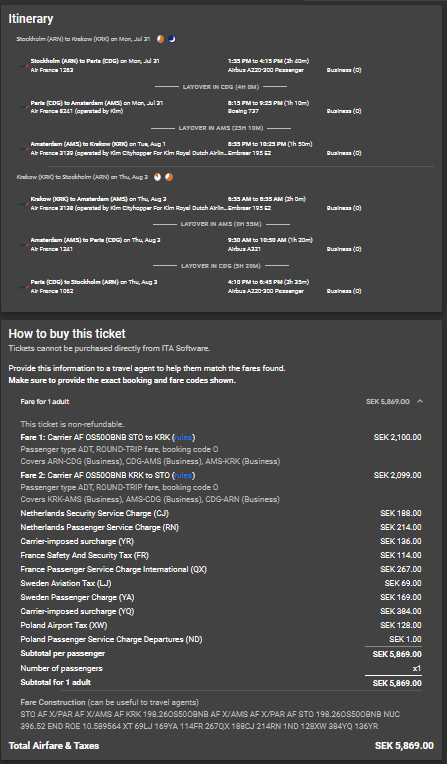Click the SEK 5,869.00 amount beside the chevron
This screenshot has width=447, height=764.
point(388,401)
